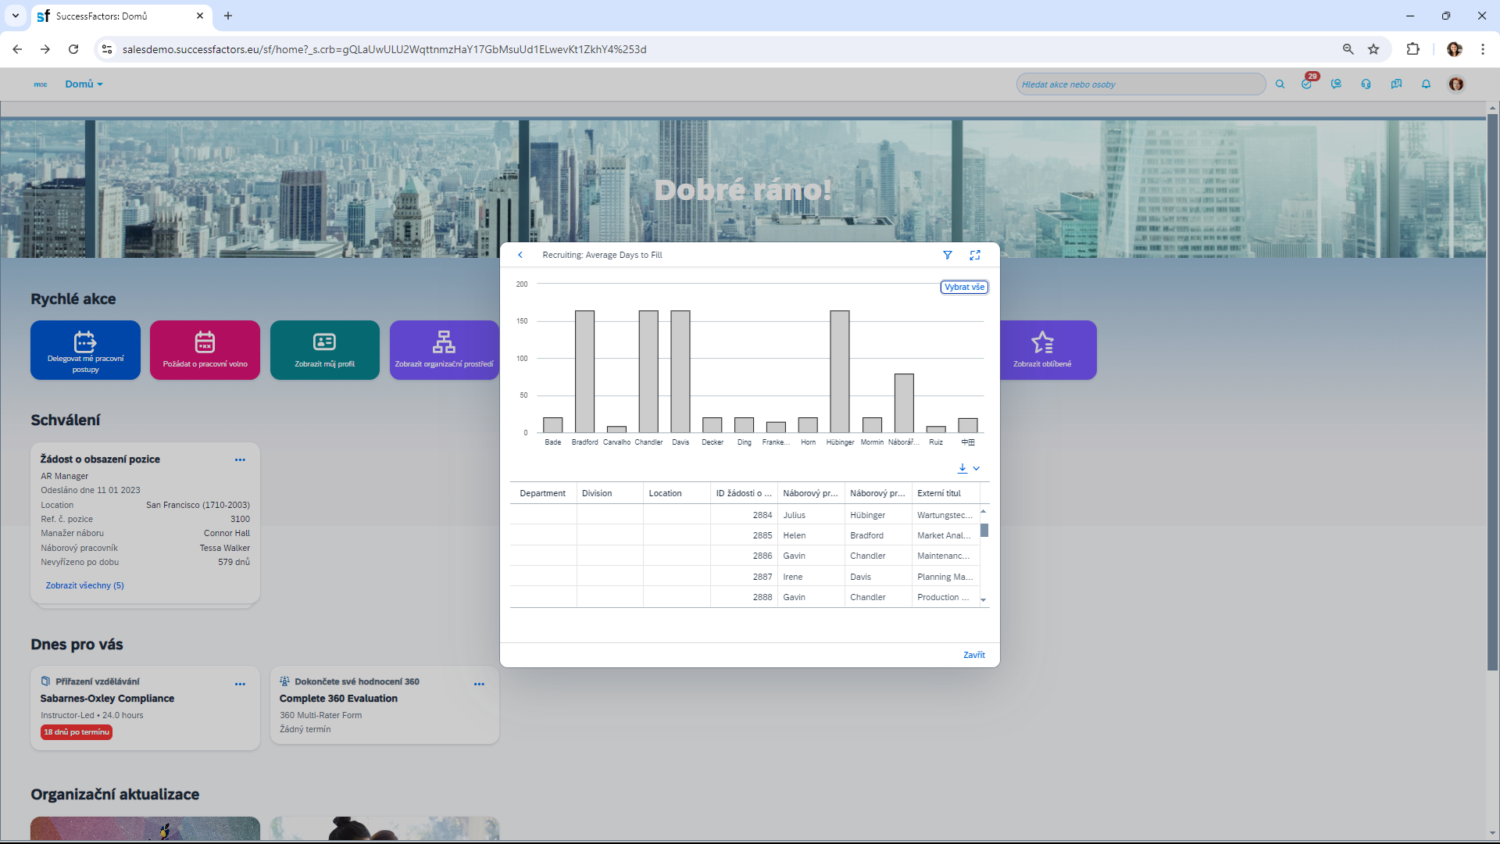The width and height of the screenshot is (1500, 844).
Task: Close the dialog with Zavřít
Action: point(974,655)
